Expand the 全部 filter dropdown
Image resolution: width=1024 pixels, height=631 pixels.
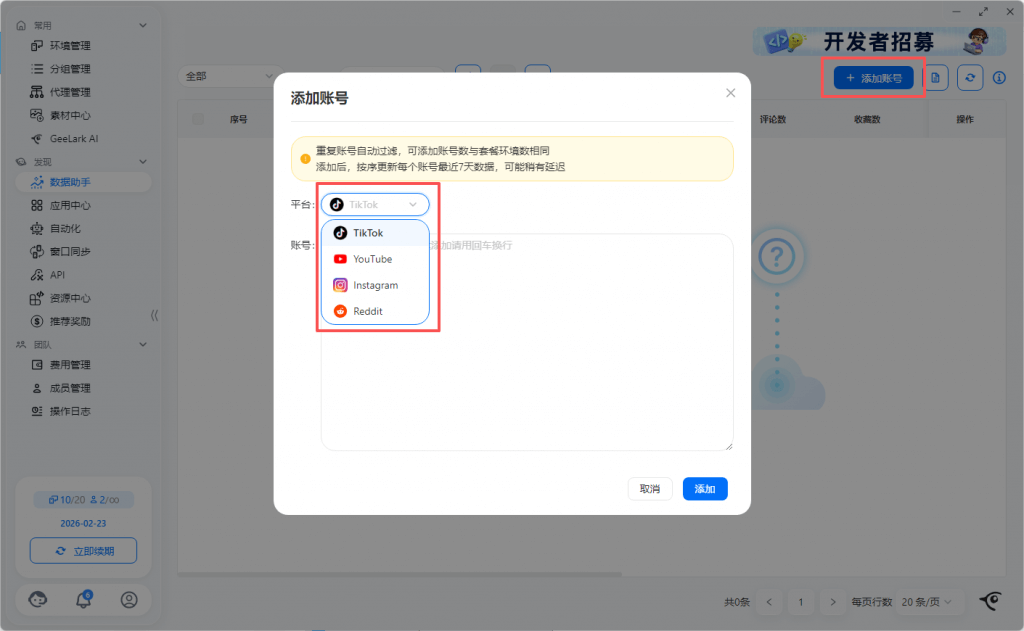229,76
